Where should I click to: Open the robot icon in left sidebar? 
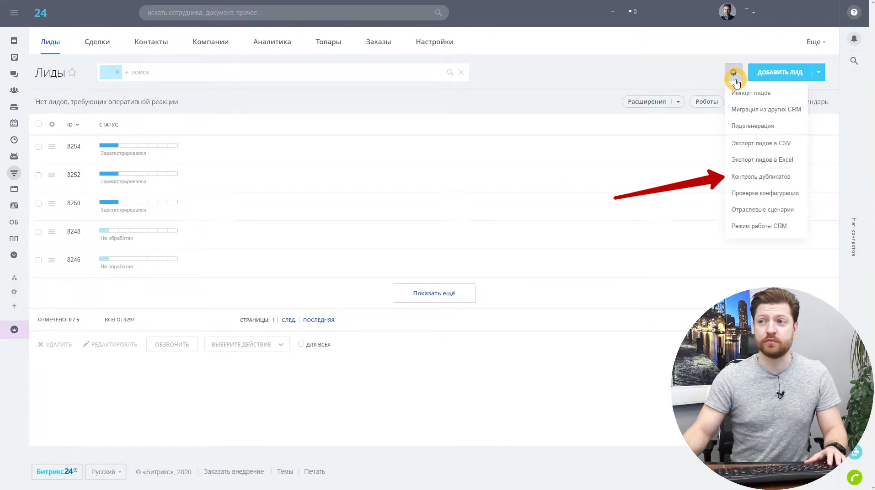tap(14, 156)
